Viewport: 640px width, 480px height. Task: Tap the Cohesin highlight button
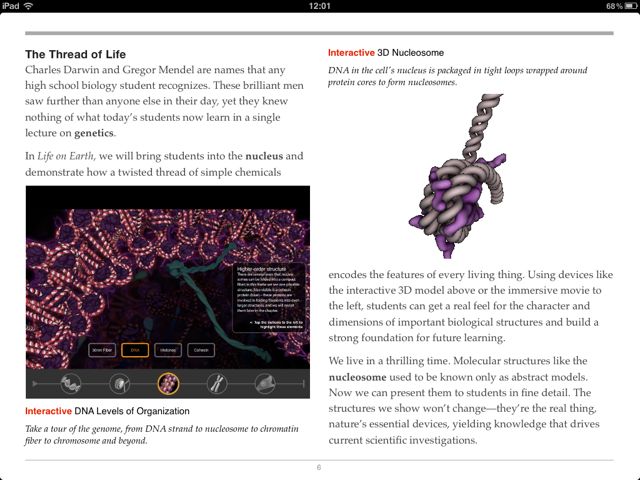201,350
